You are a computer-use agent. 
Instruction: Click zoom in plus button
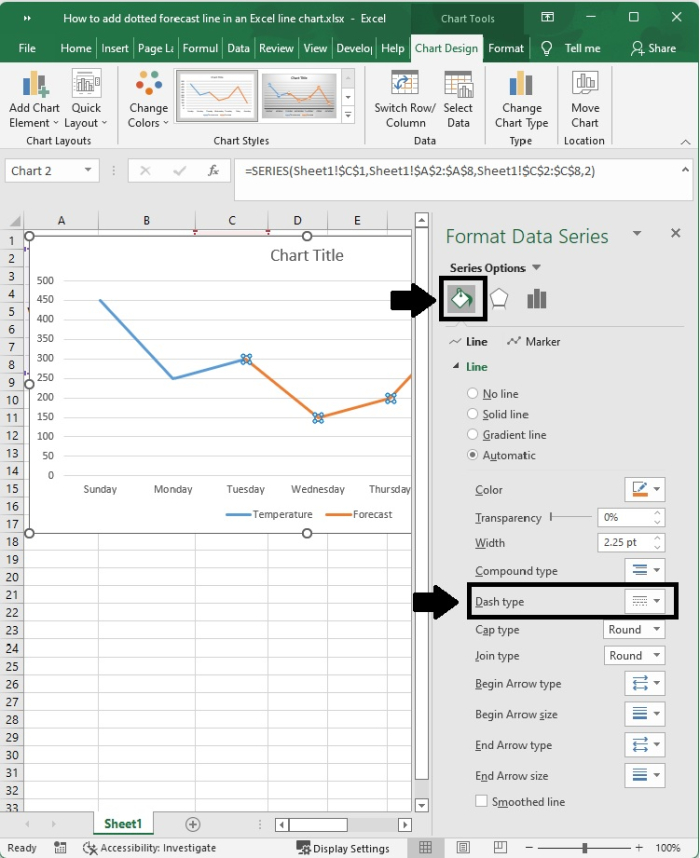point(639,848)
